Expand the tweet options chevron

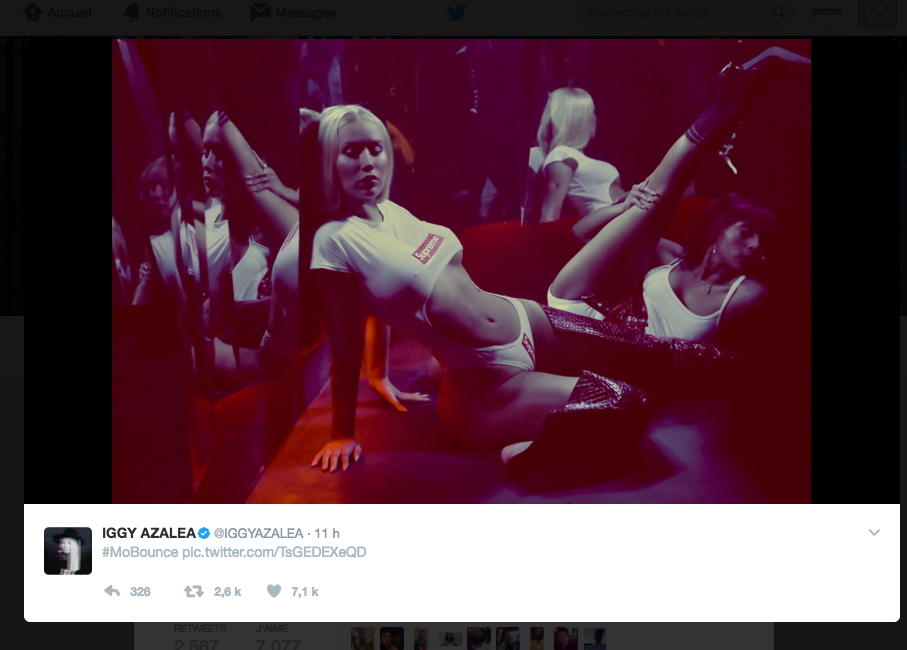874,532
